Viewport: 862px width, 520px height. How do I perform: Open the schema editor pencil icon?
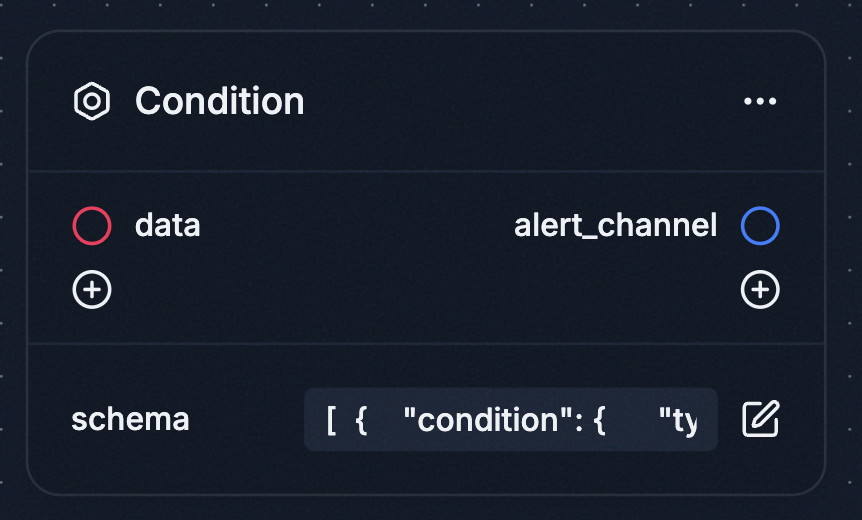(760, 419)
